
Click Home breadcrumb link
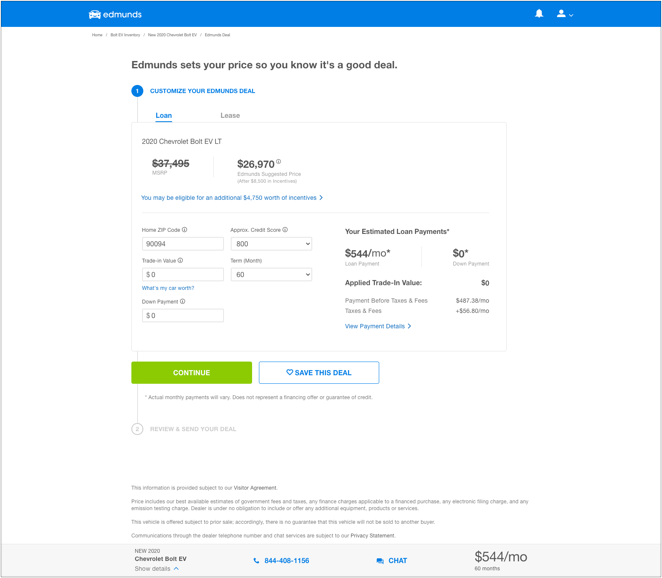click(x=97, y=35)
